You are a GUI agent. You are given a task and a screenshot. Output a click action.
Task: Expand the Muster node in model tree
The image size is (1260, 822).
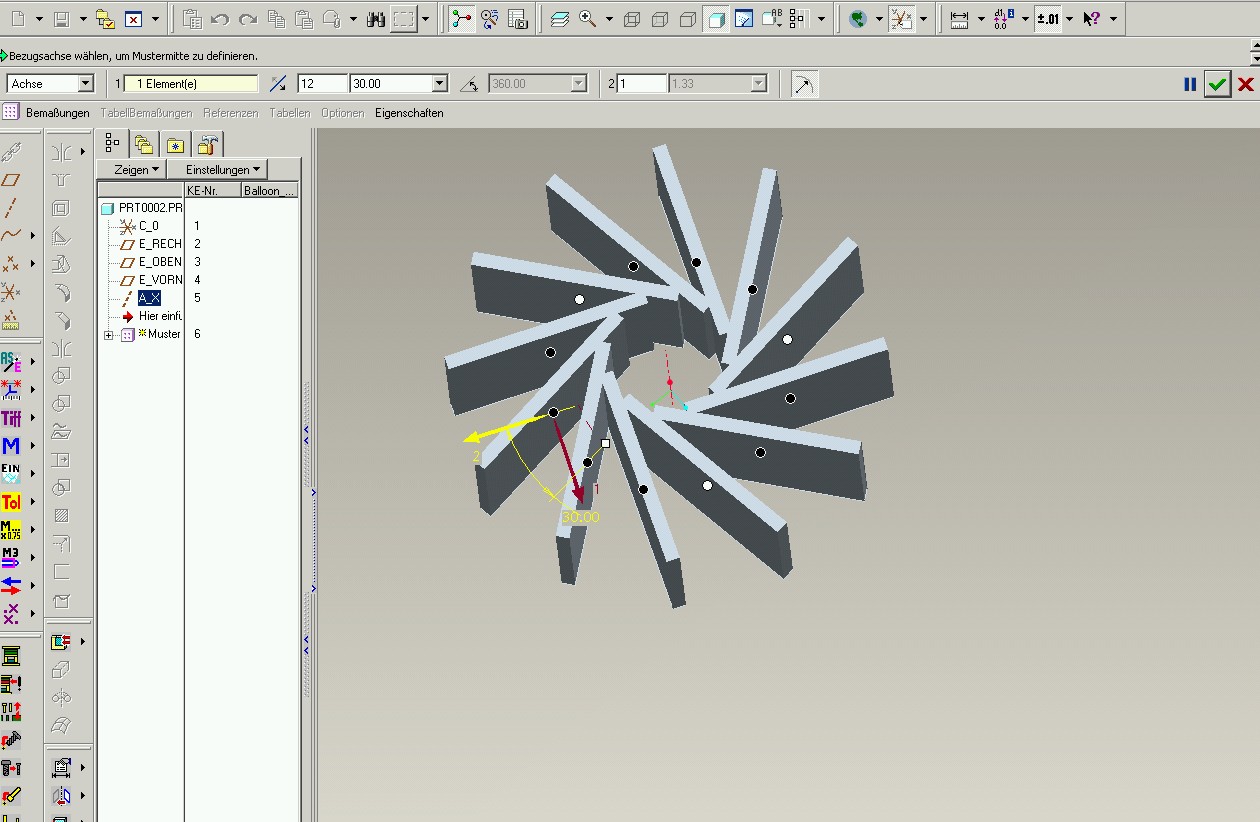tap(109, 335)
